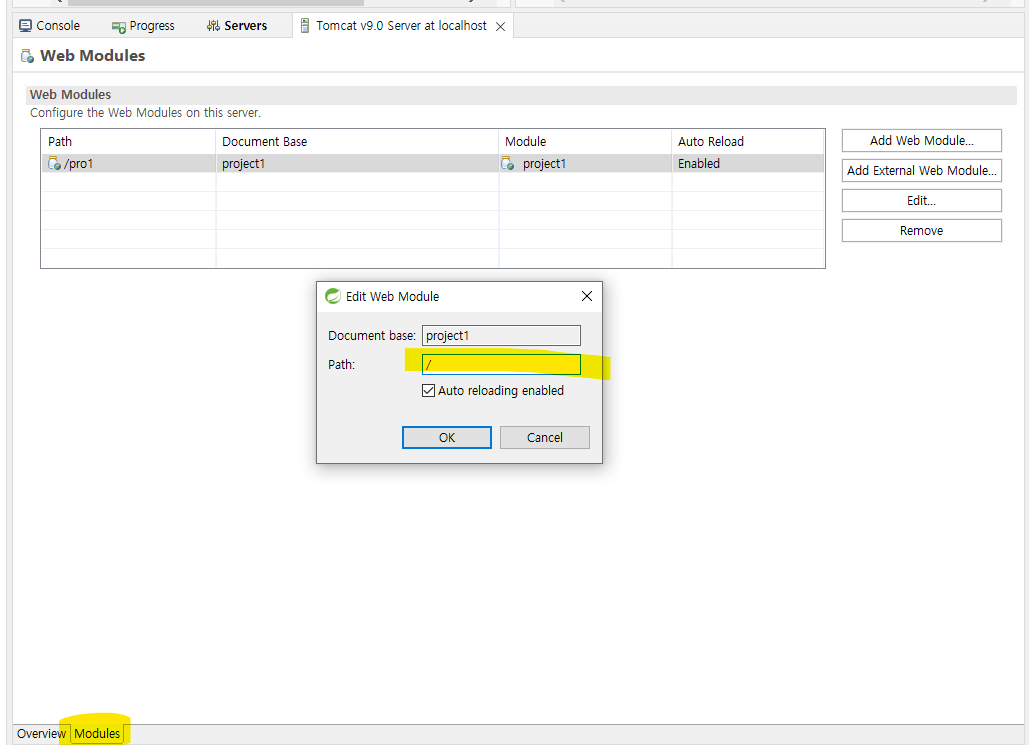Click the Spring leaf icon in Edit Web Module dialog

[x=333, y=296]
